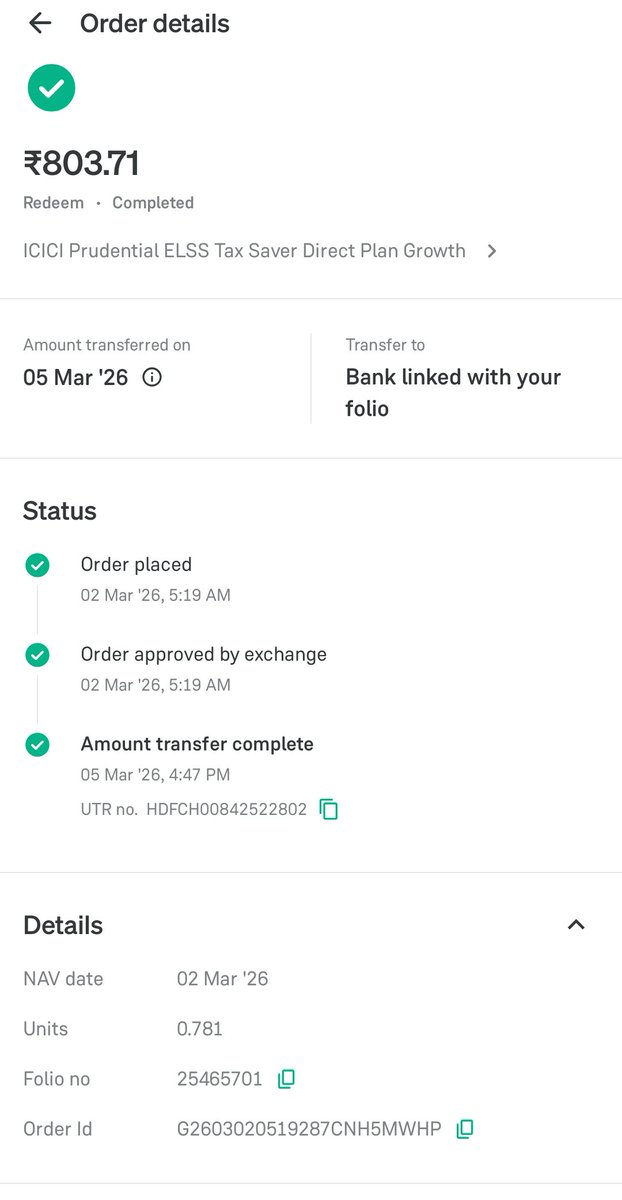The width and height of the screenshot is (622, 1200).
Task: Tap the Status section heading
Action: [x=60, y=511]
